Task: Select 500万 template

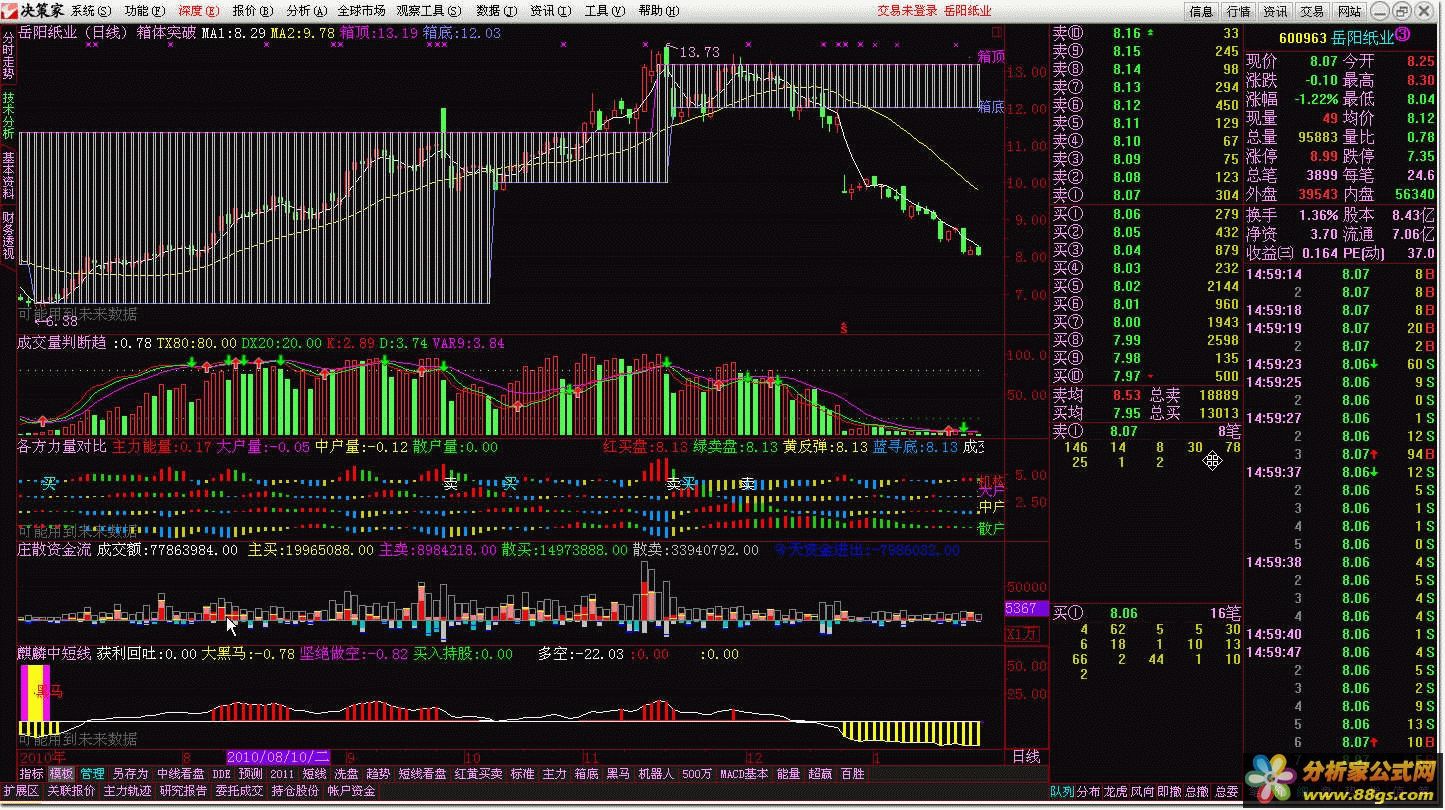Action: point(698,774)
